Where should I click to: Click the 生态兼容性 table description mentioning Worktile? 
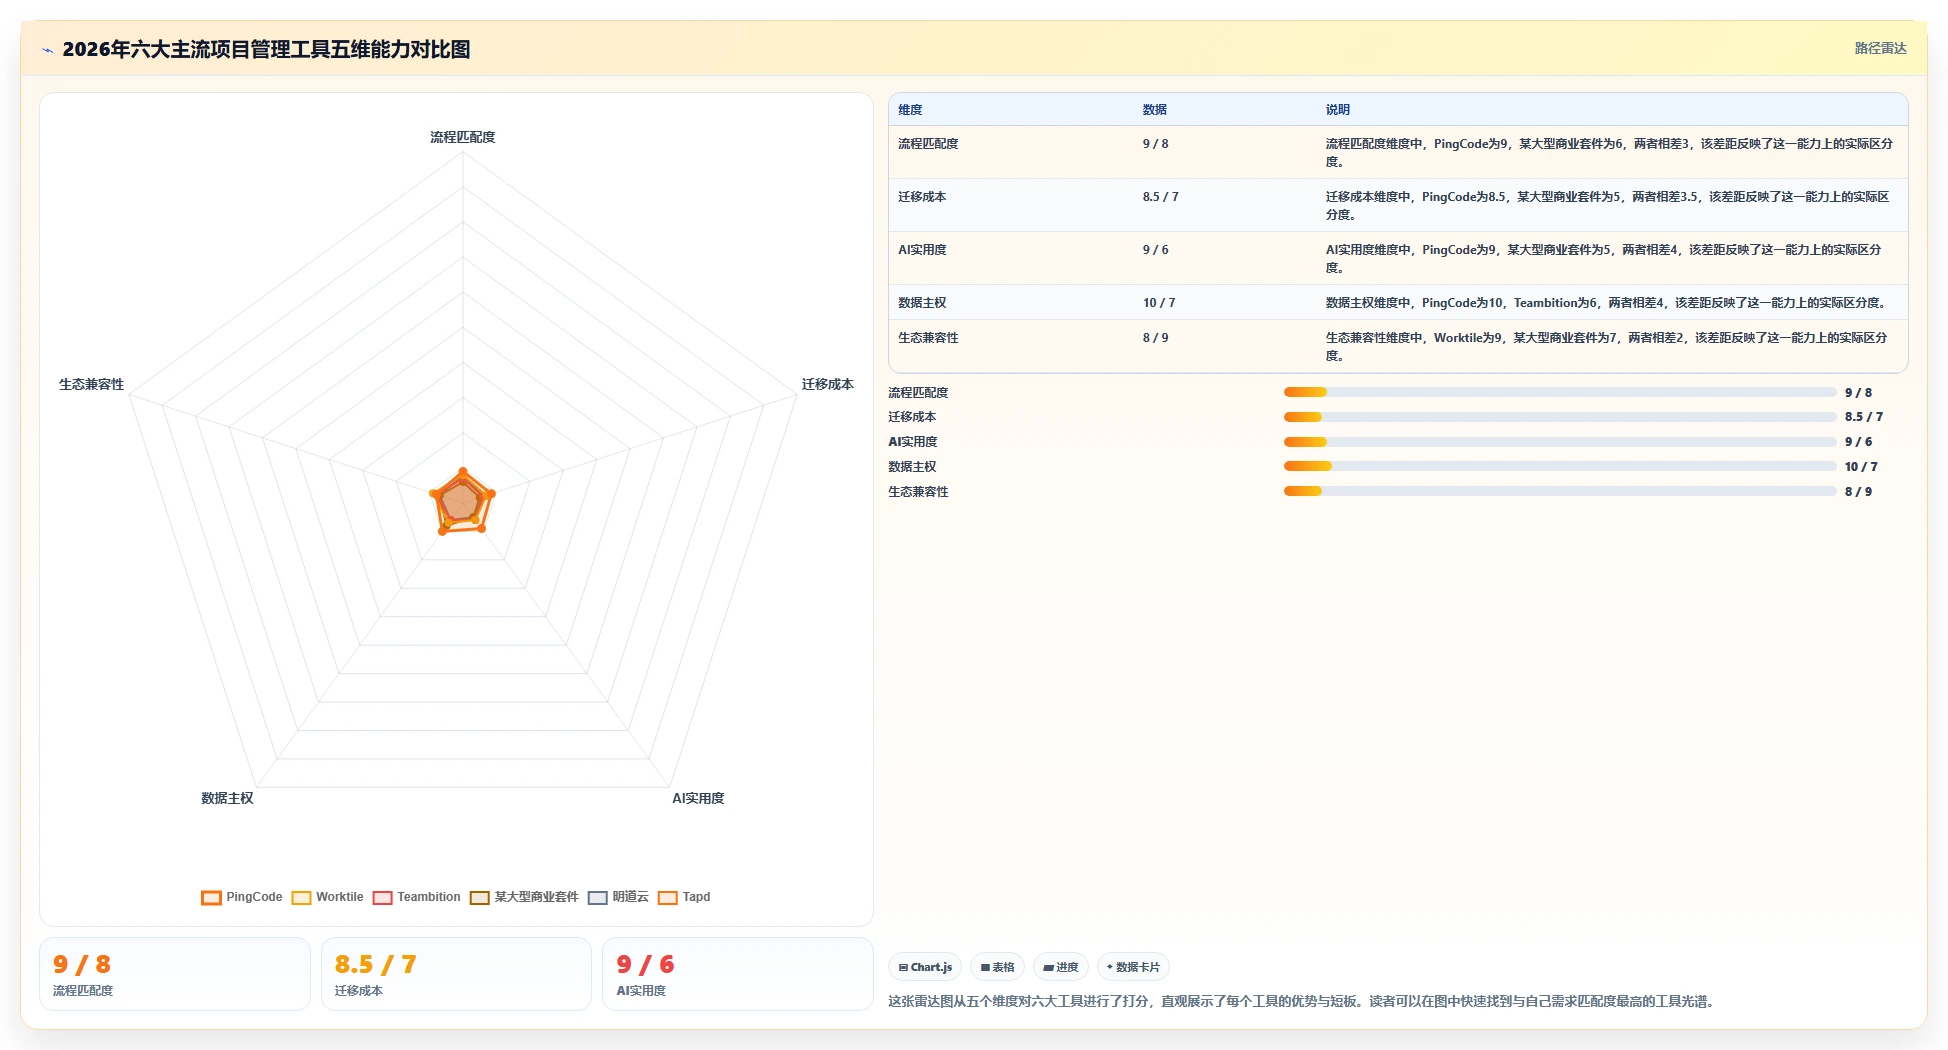[1607, 347]
